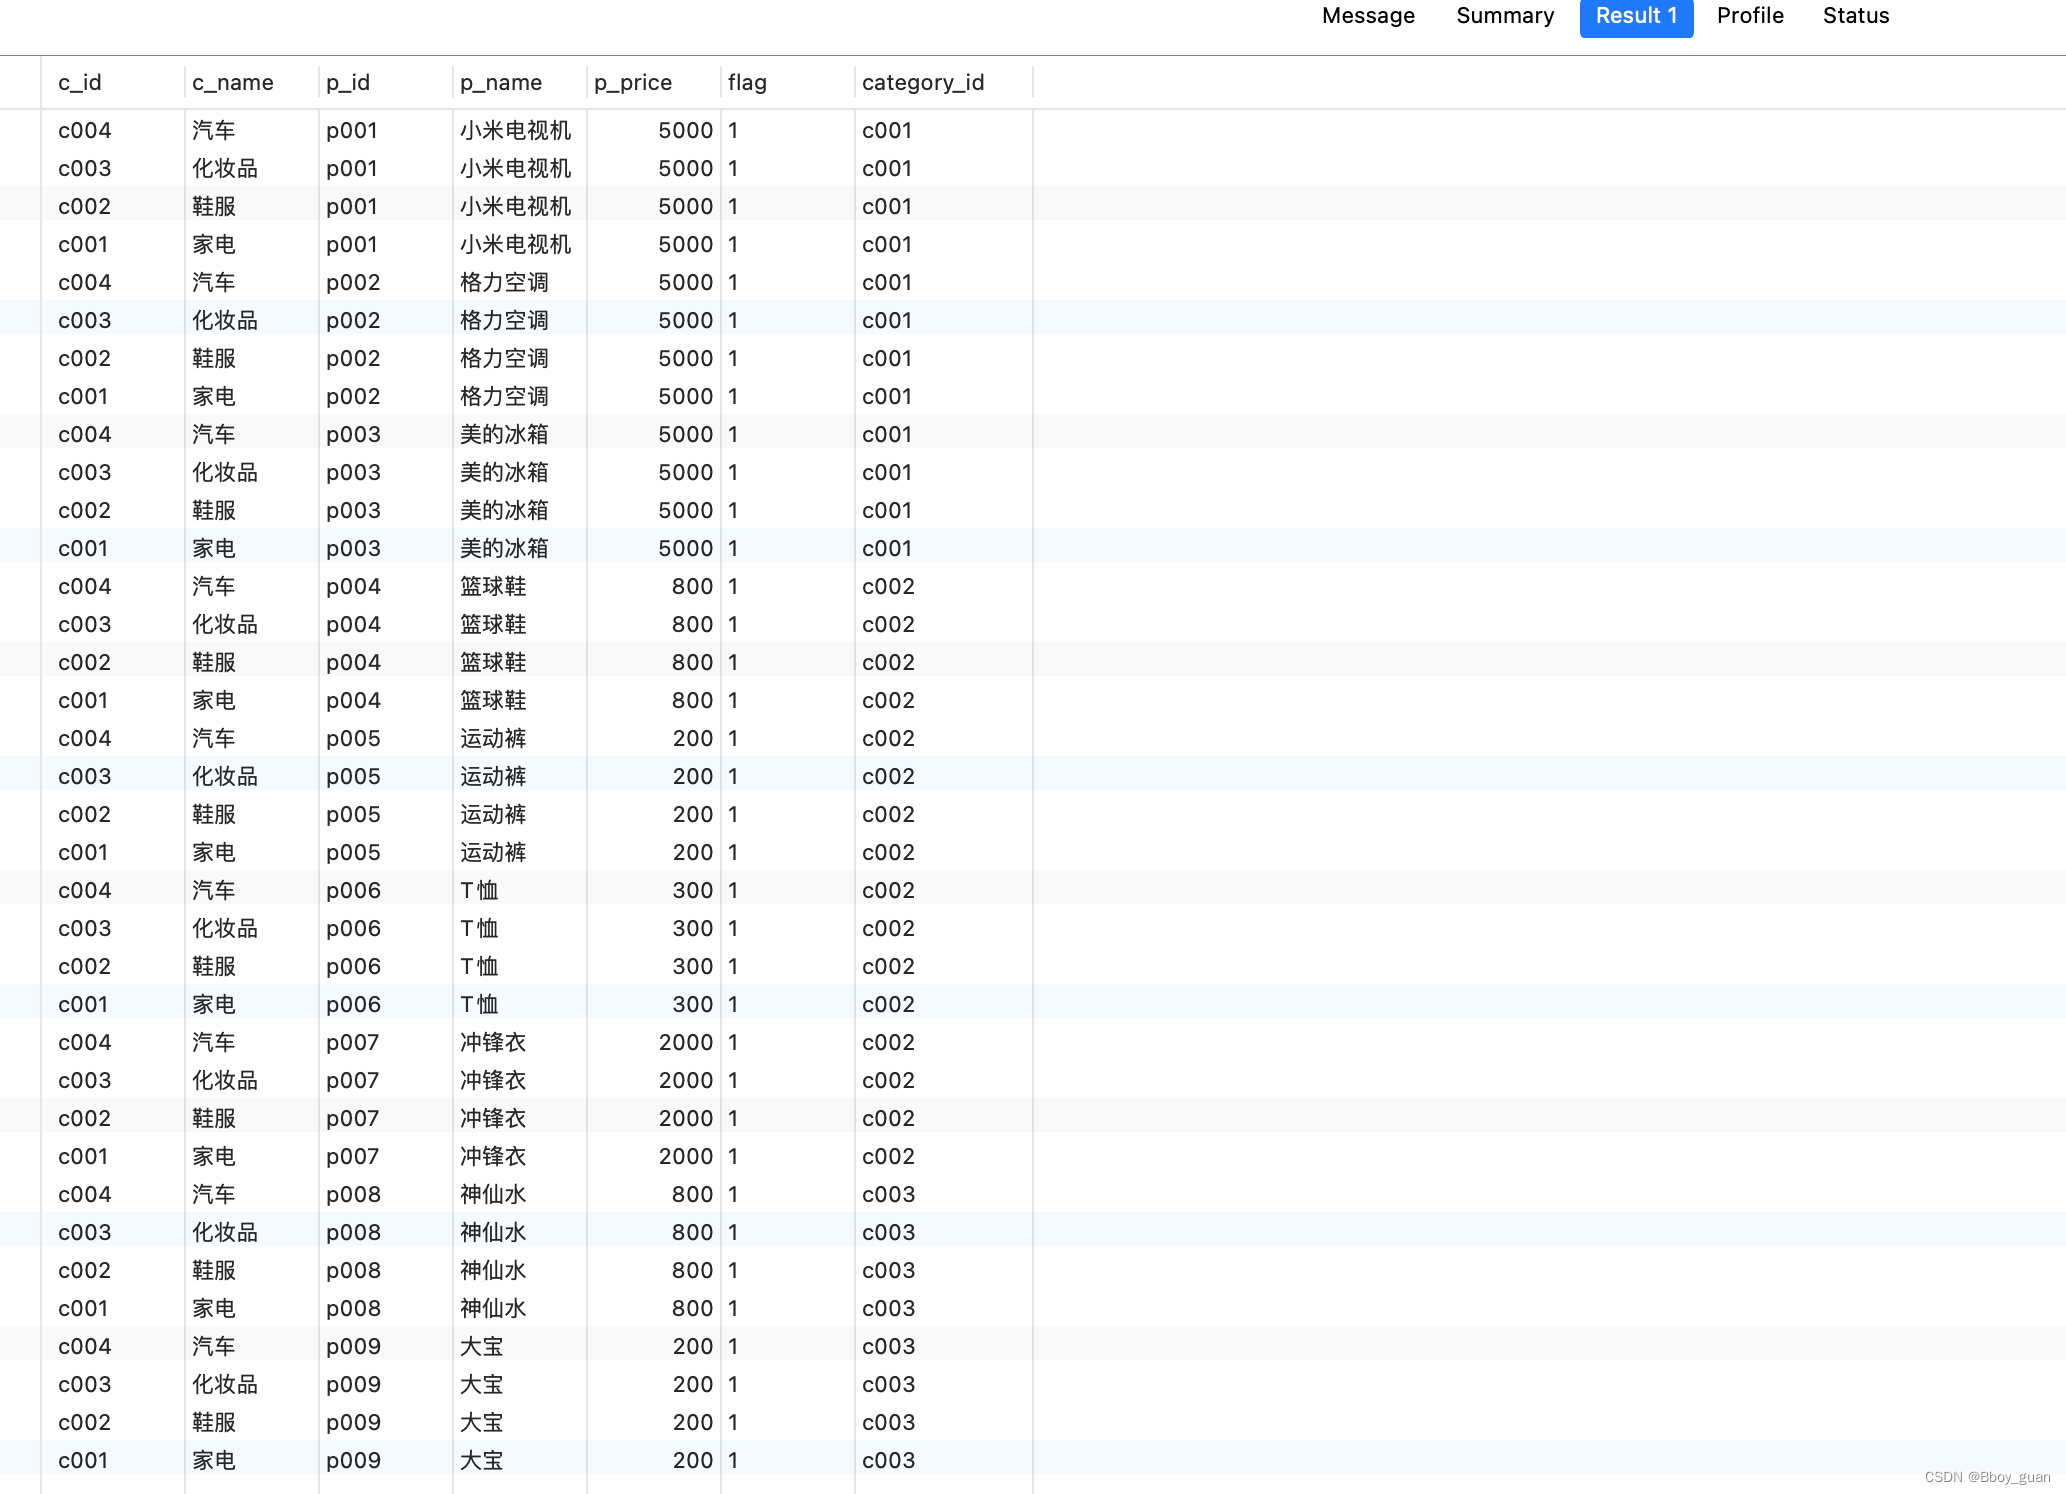The width and height of the screenshot is (2066, 1494).
Task: Click the c_name column header
Action: click(232, 83)
